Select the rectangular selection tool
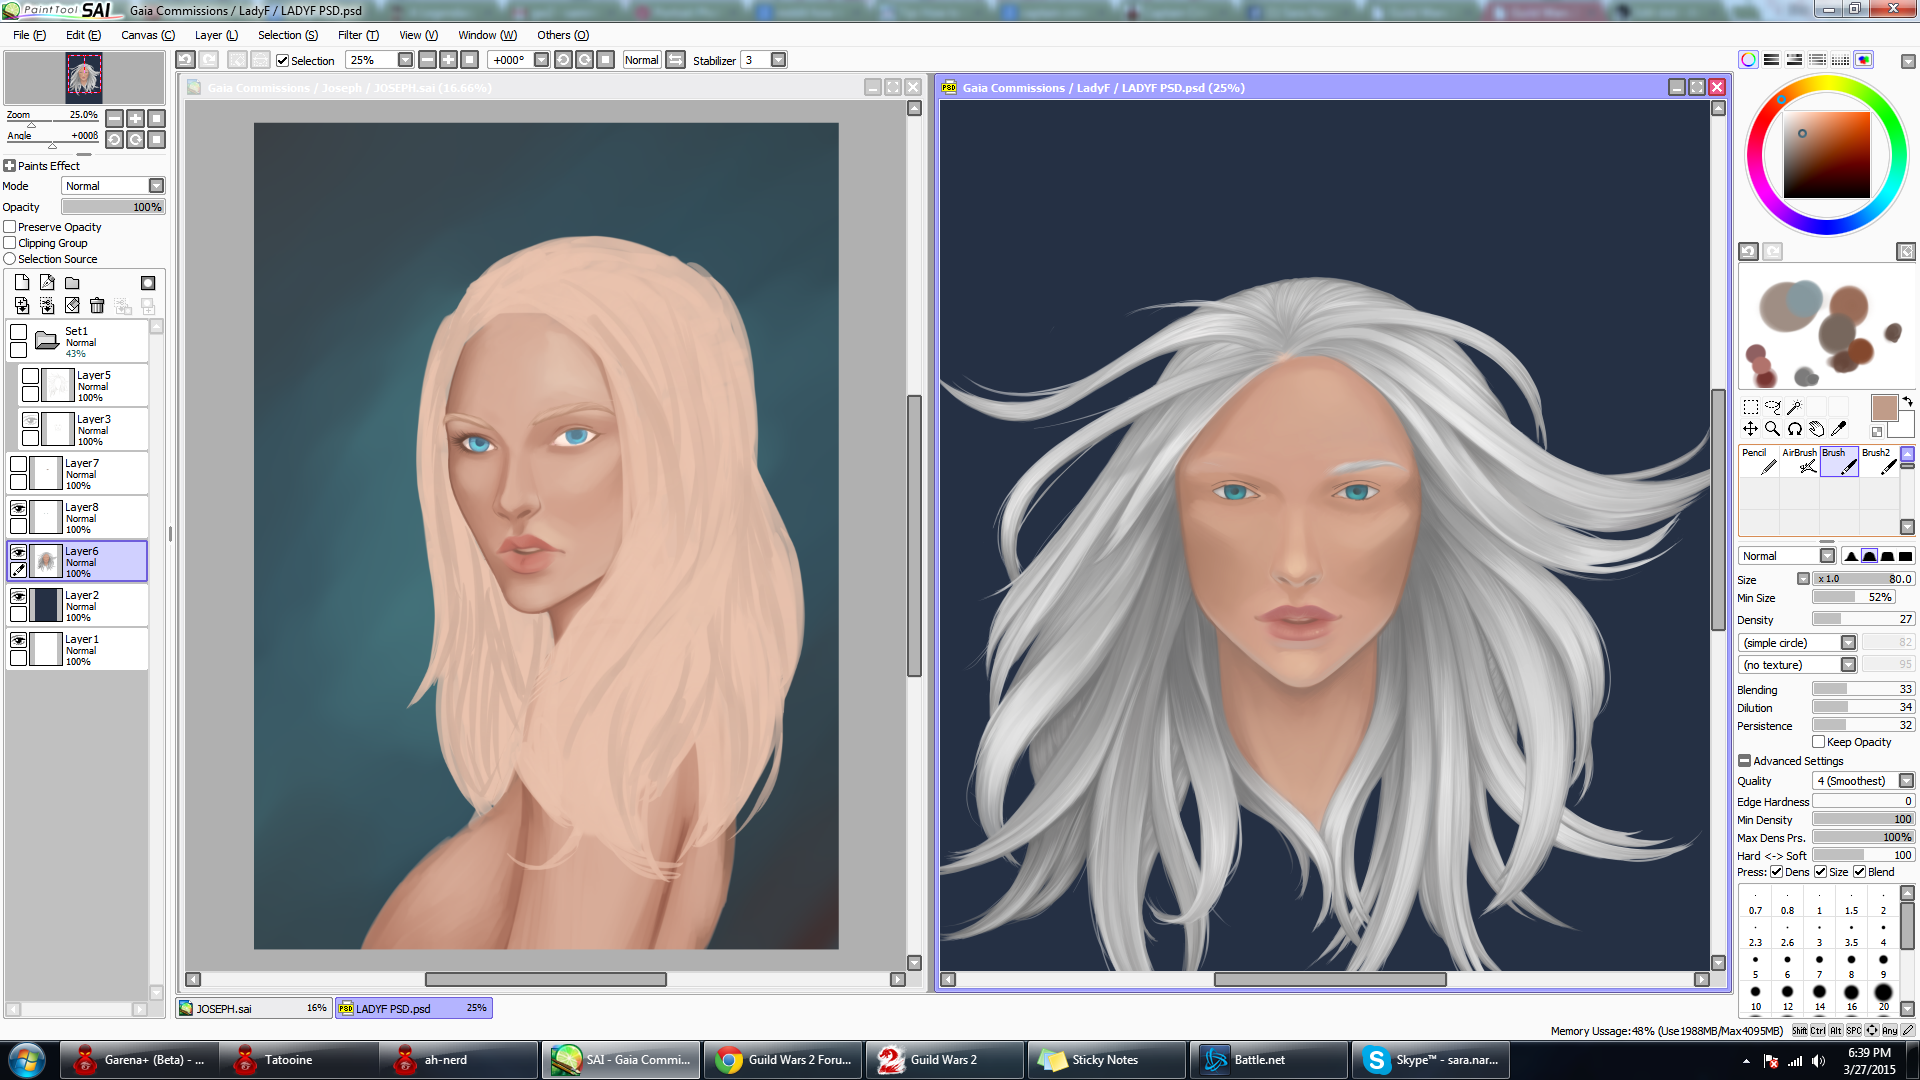 (1750, 407)
